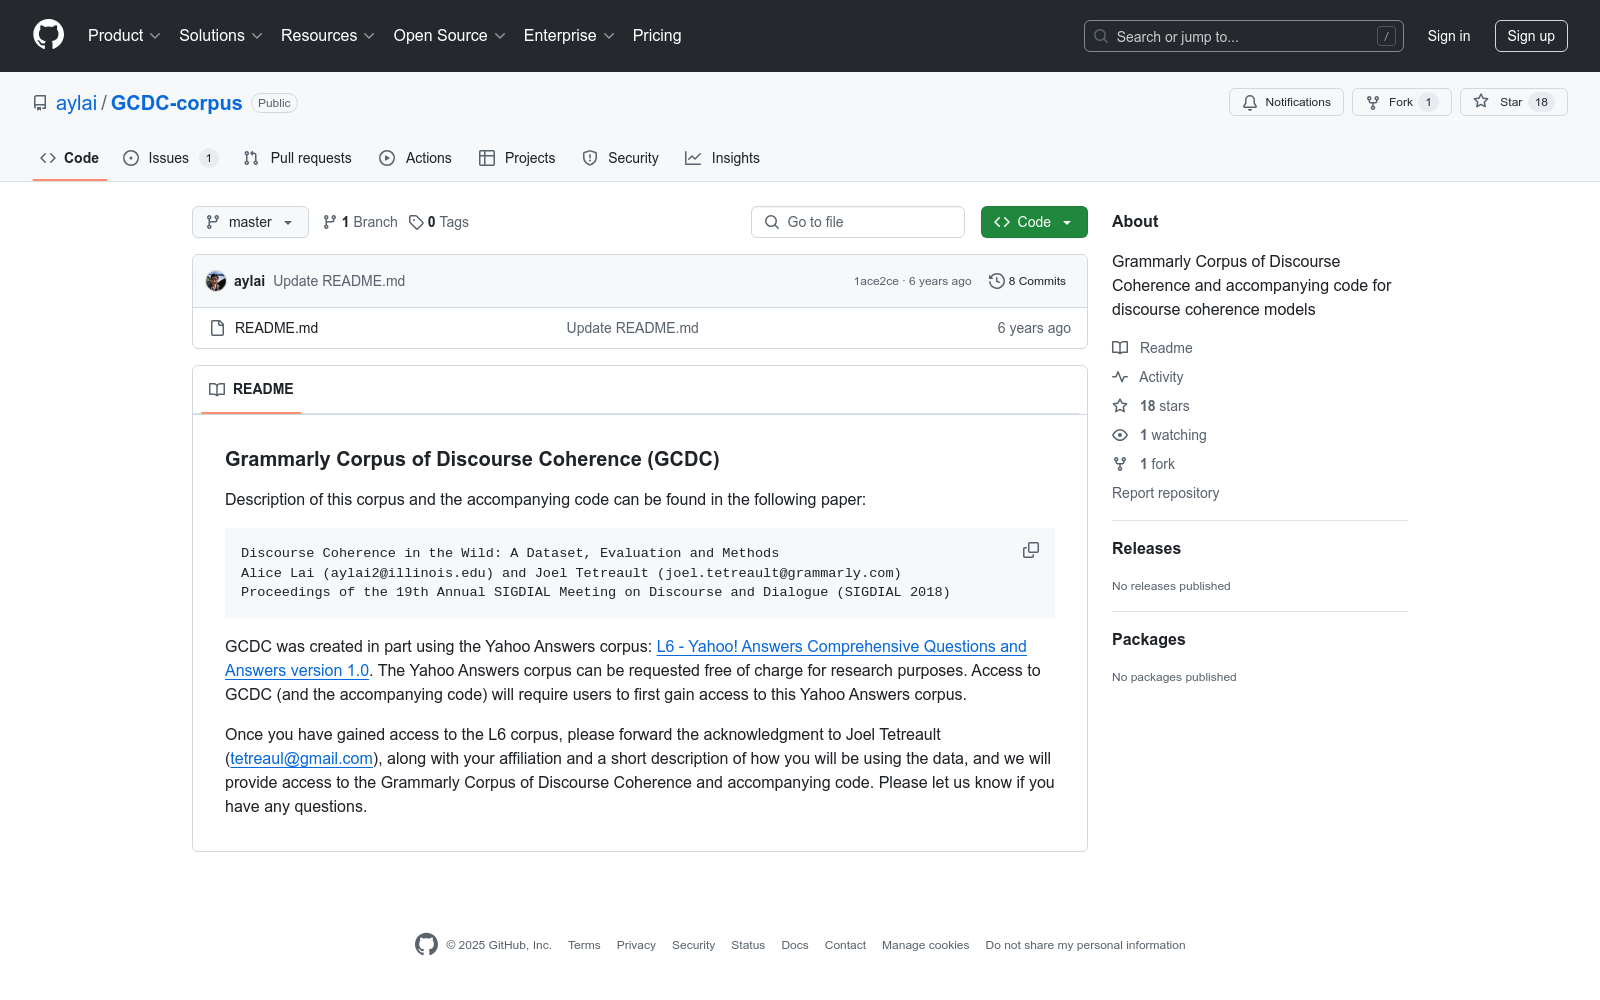Click the Fork icon button
1600x1000 pixels.
1373,102
